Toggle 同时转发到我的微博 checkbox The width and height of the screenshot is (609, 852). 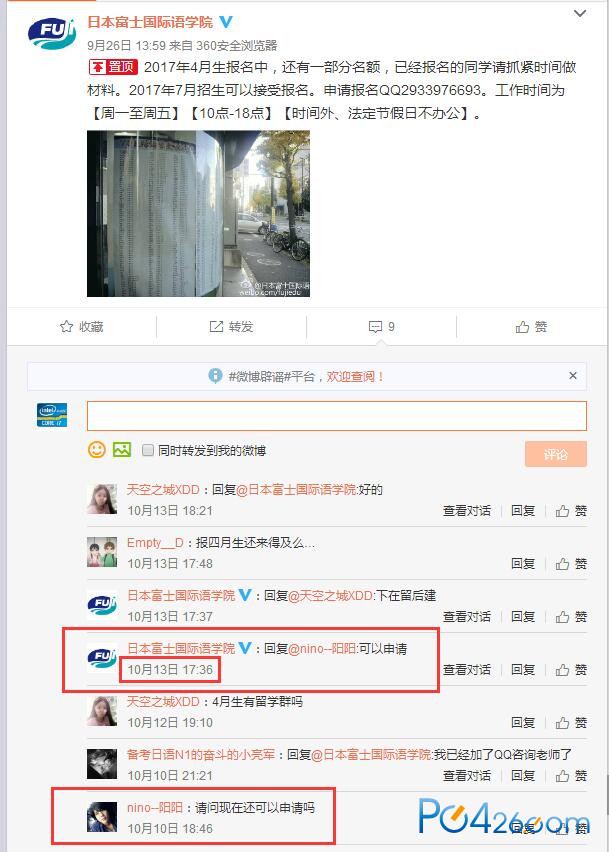(147, 450)
